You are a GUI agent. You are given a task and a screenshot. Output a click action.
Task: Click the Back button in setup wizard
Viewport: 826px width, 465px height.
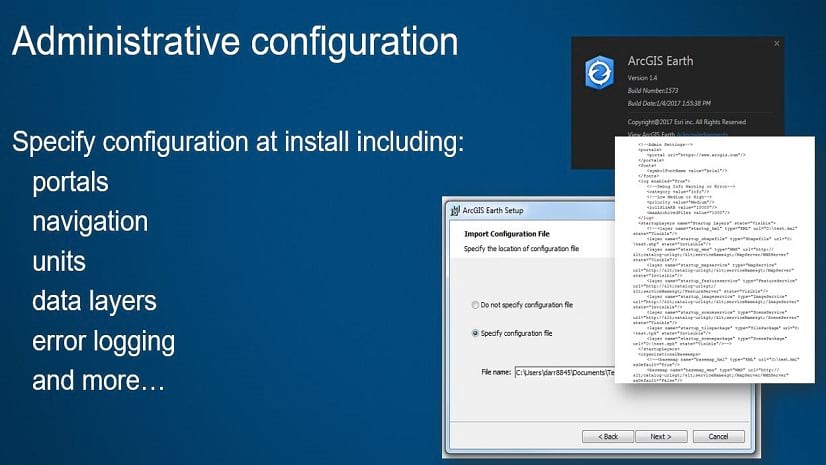(608, 437)
